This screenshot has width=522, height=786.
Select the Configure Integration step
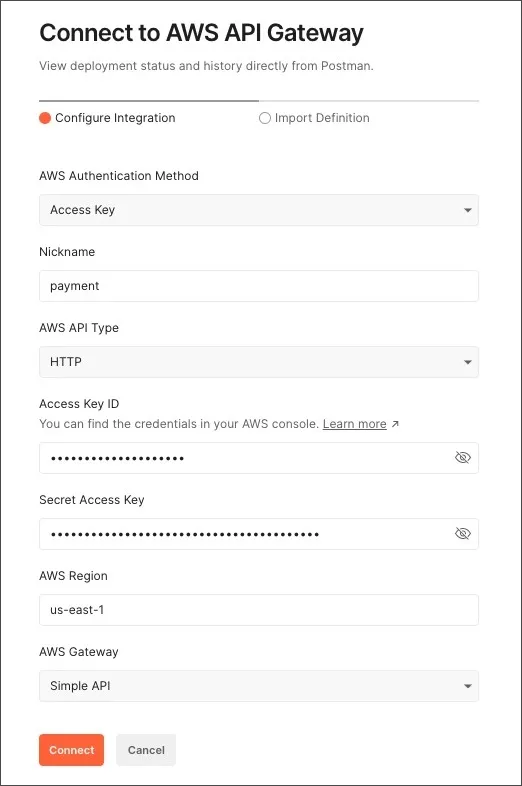107,118
